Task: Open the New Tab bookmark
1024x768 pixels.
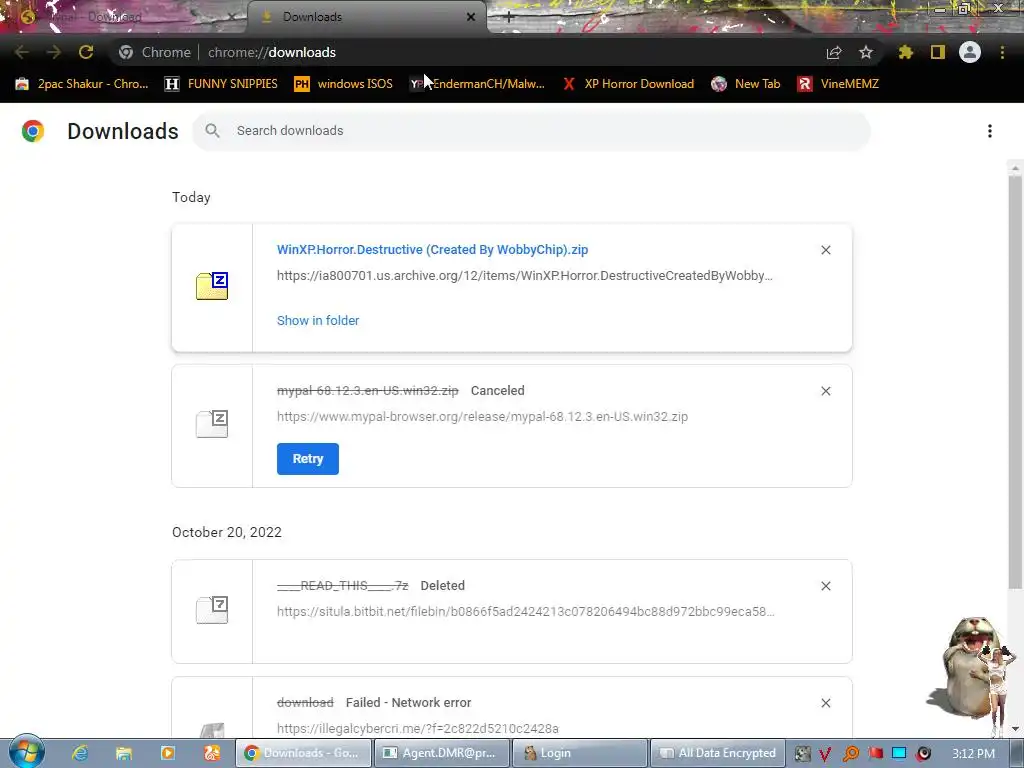Action: tap(746, 84)
